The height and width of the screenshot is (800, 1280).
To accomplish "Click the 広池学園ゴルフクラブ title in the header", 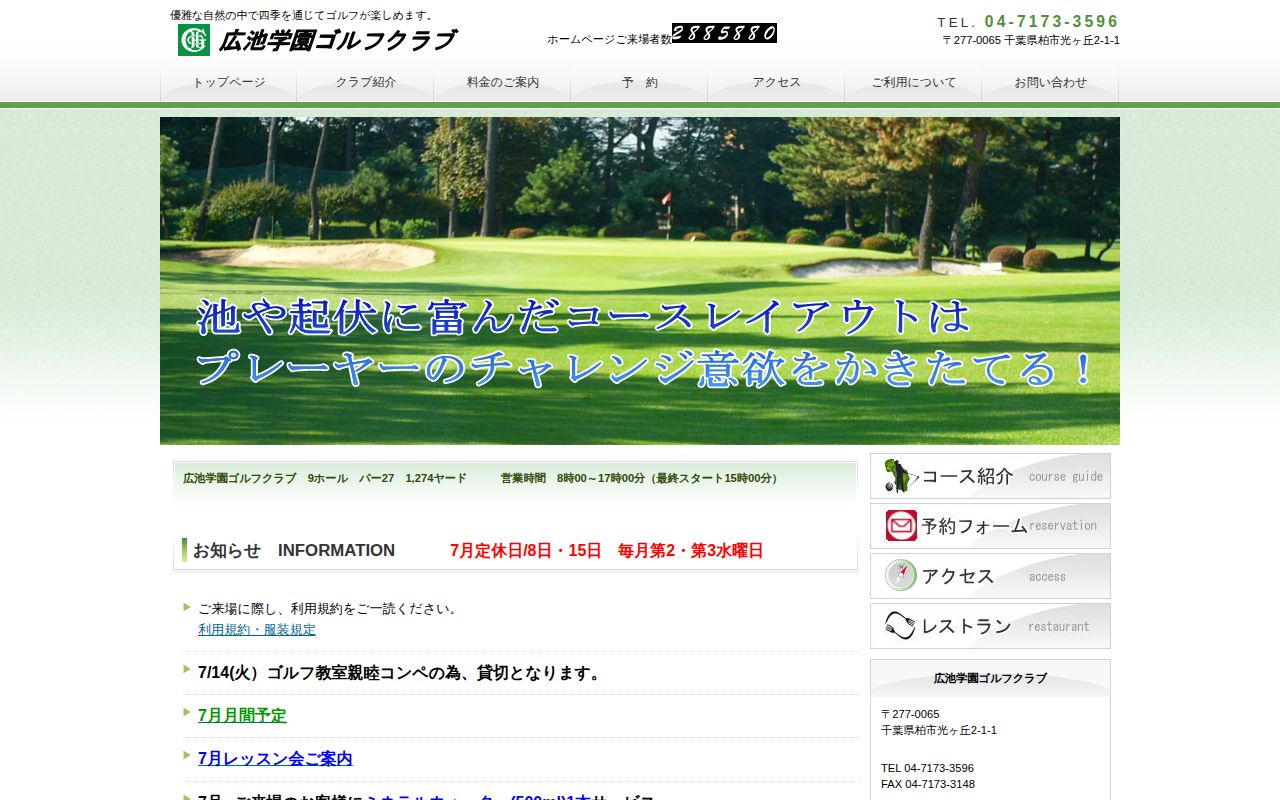I will click(337, 41).
